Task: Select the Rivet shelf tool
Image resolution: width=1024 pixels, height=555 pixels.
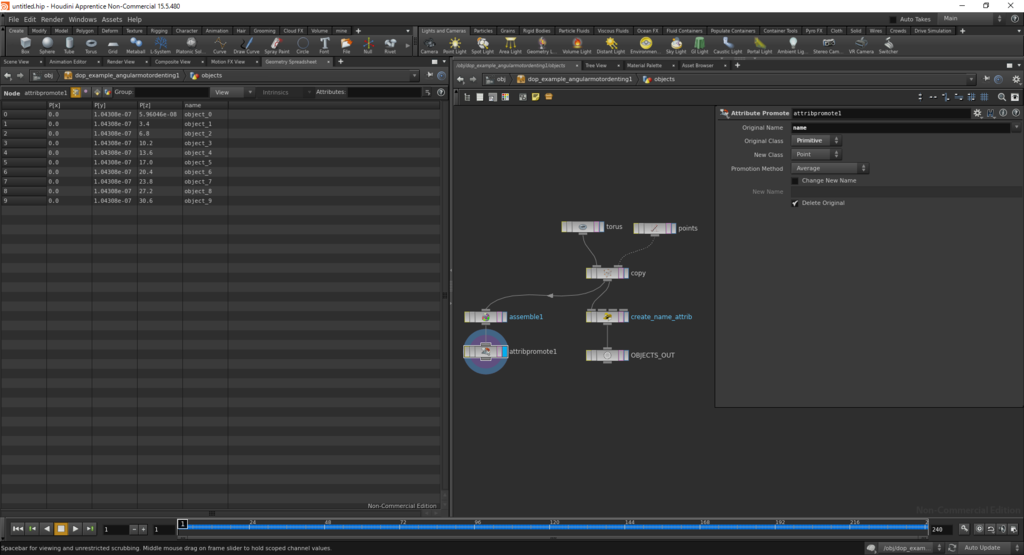Action: coord(390,45)
